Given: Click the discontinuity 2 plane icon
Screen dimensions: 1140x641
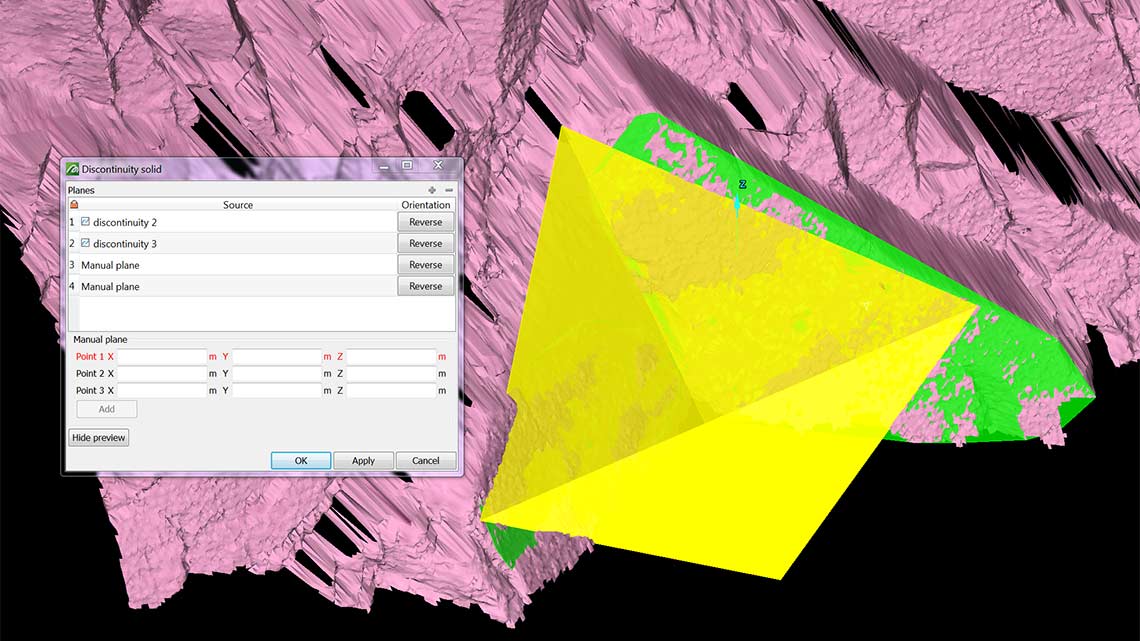Looking at the screenshot, I should pyautogui.click(x=85, y=222).
